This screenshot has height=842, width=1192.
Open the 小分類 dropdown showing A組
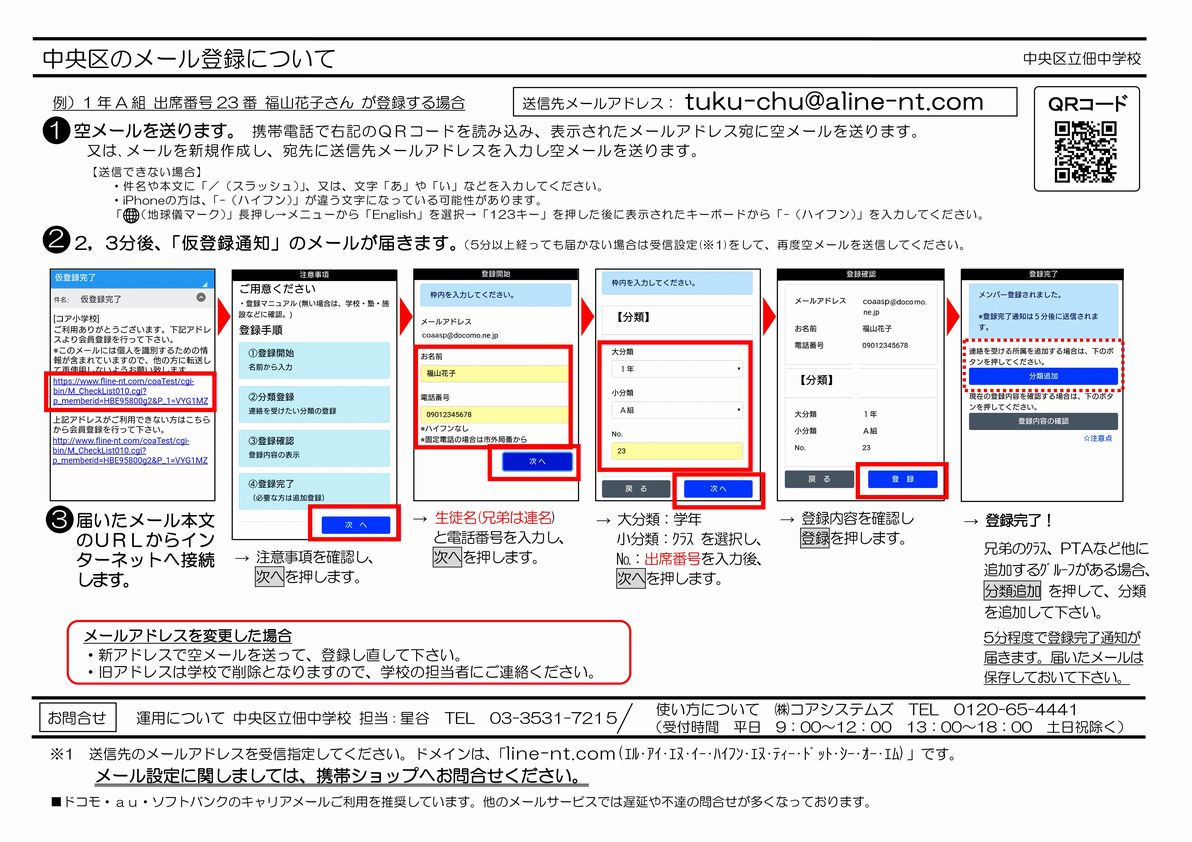(677, 410)
